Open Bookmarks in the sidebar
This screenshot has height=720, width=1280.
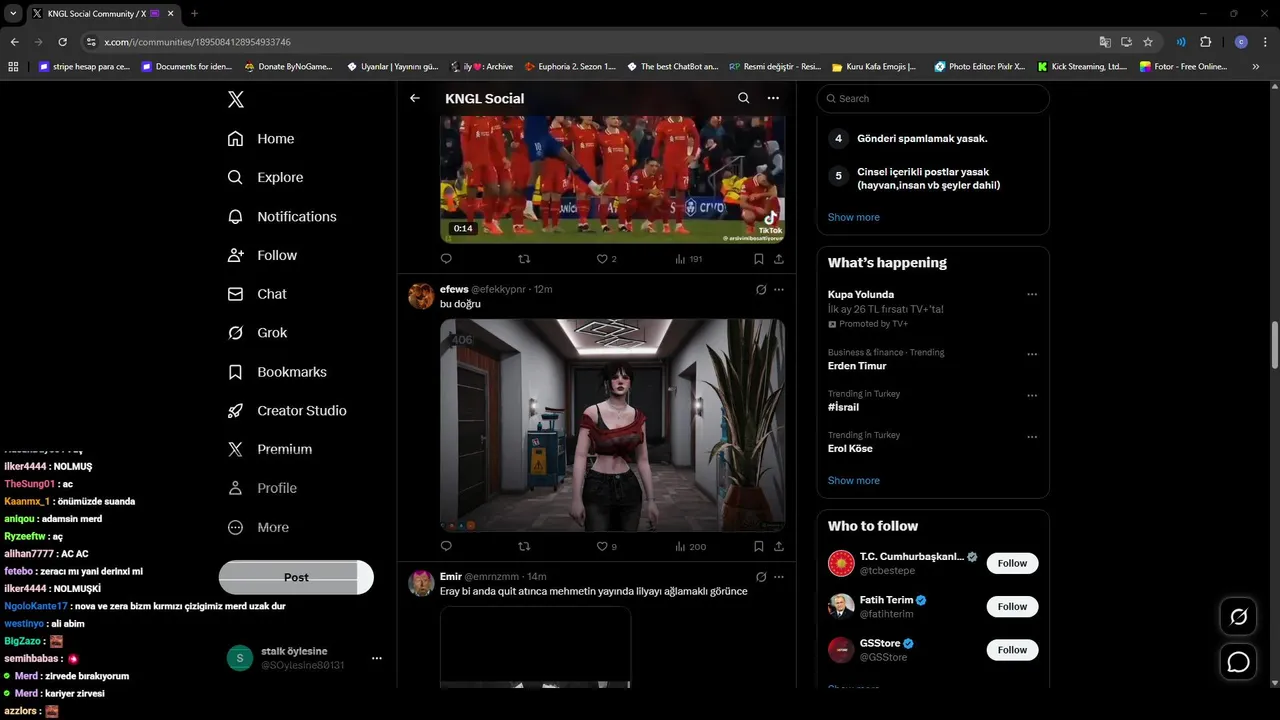[x=277, y=372]
